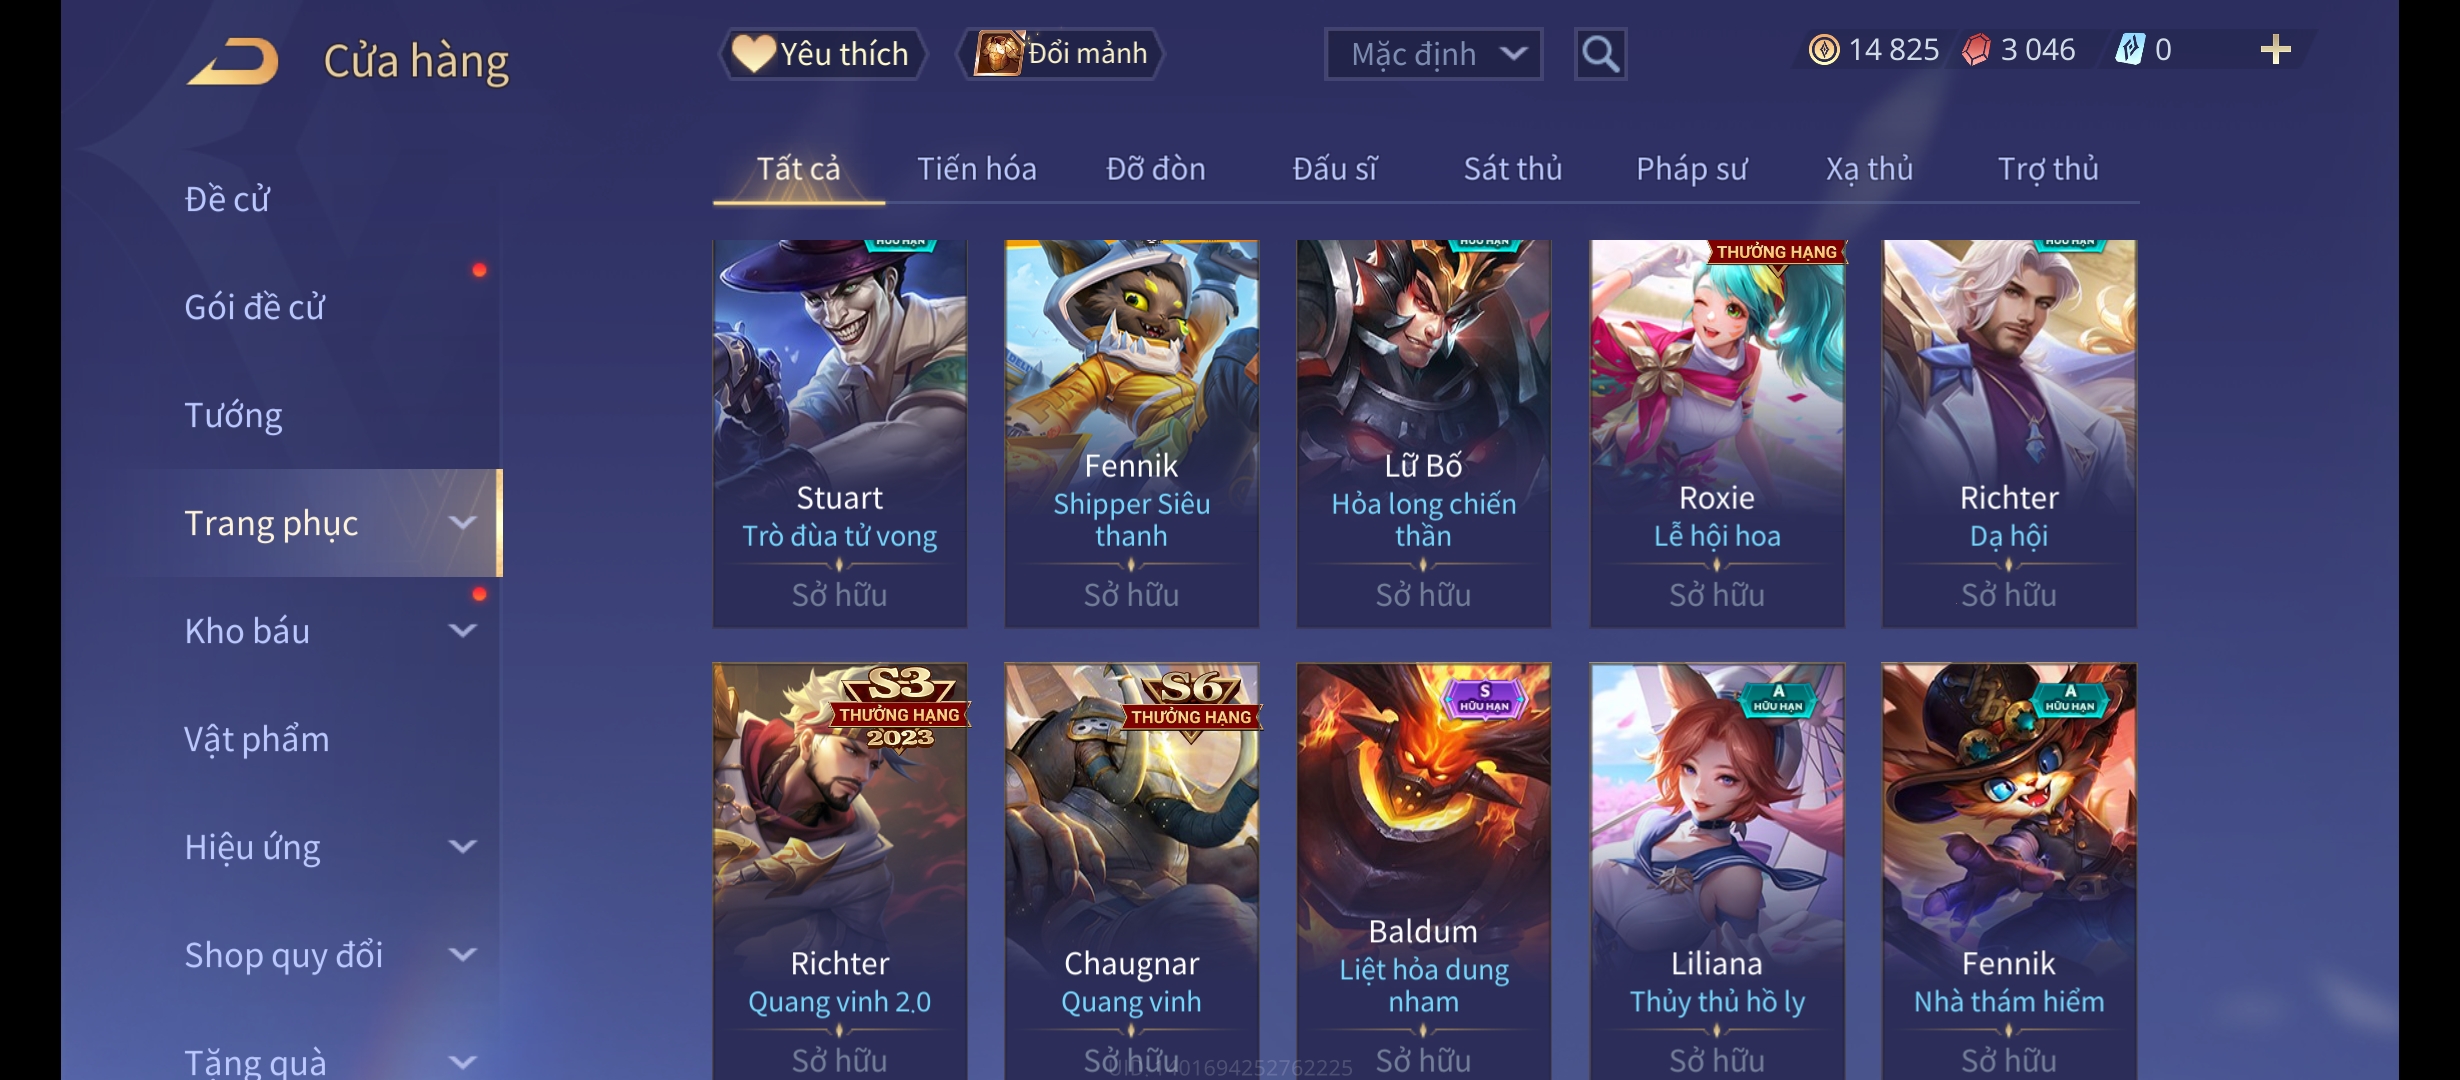Tap the blue voucher currency icon

(2130, 50)
